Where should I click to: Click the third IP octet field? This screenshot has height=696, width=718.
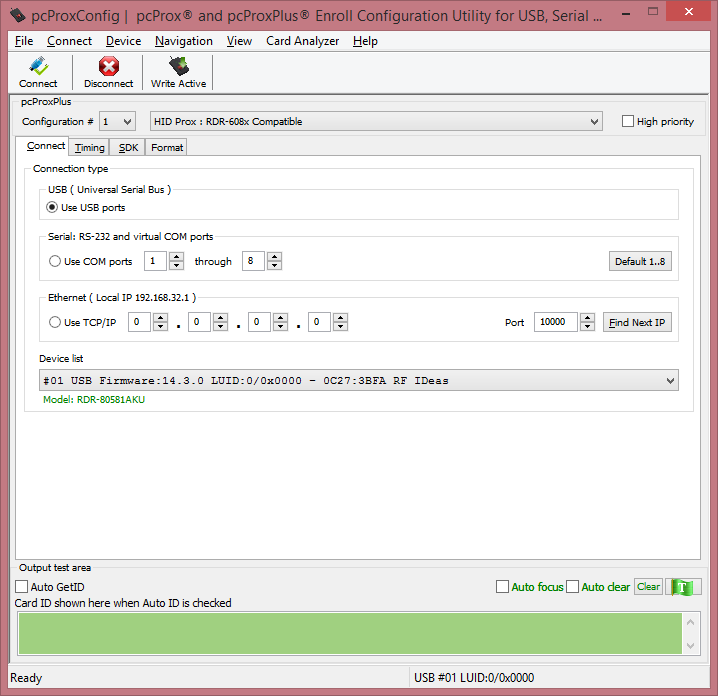(x=259, y=322)
